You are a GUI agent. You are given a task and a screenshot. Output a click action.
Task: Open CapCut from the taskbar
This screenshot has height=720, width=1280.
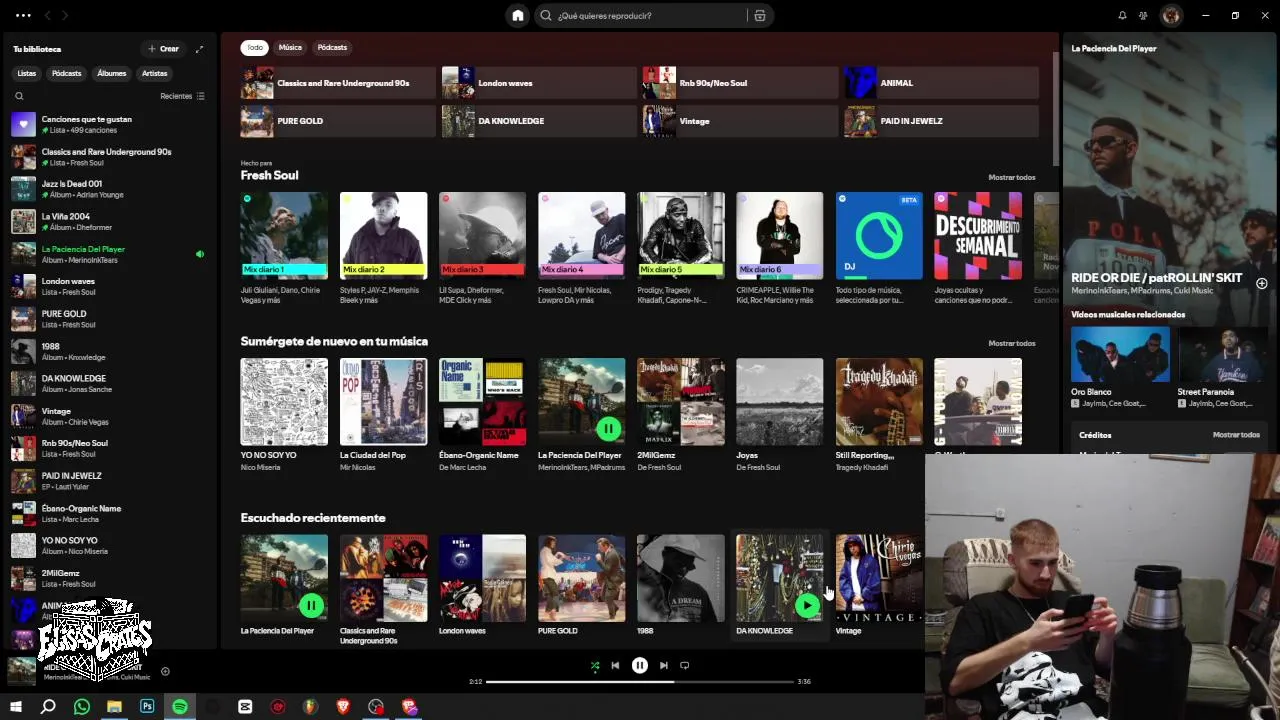pyautogui.click(x=245, y=706)
